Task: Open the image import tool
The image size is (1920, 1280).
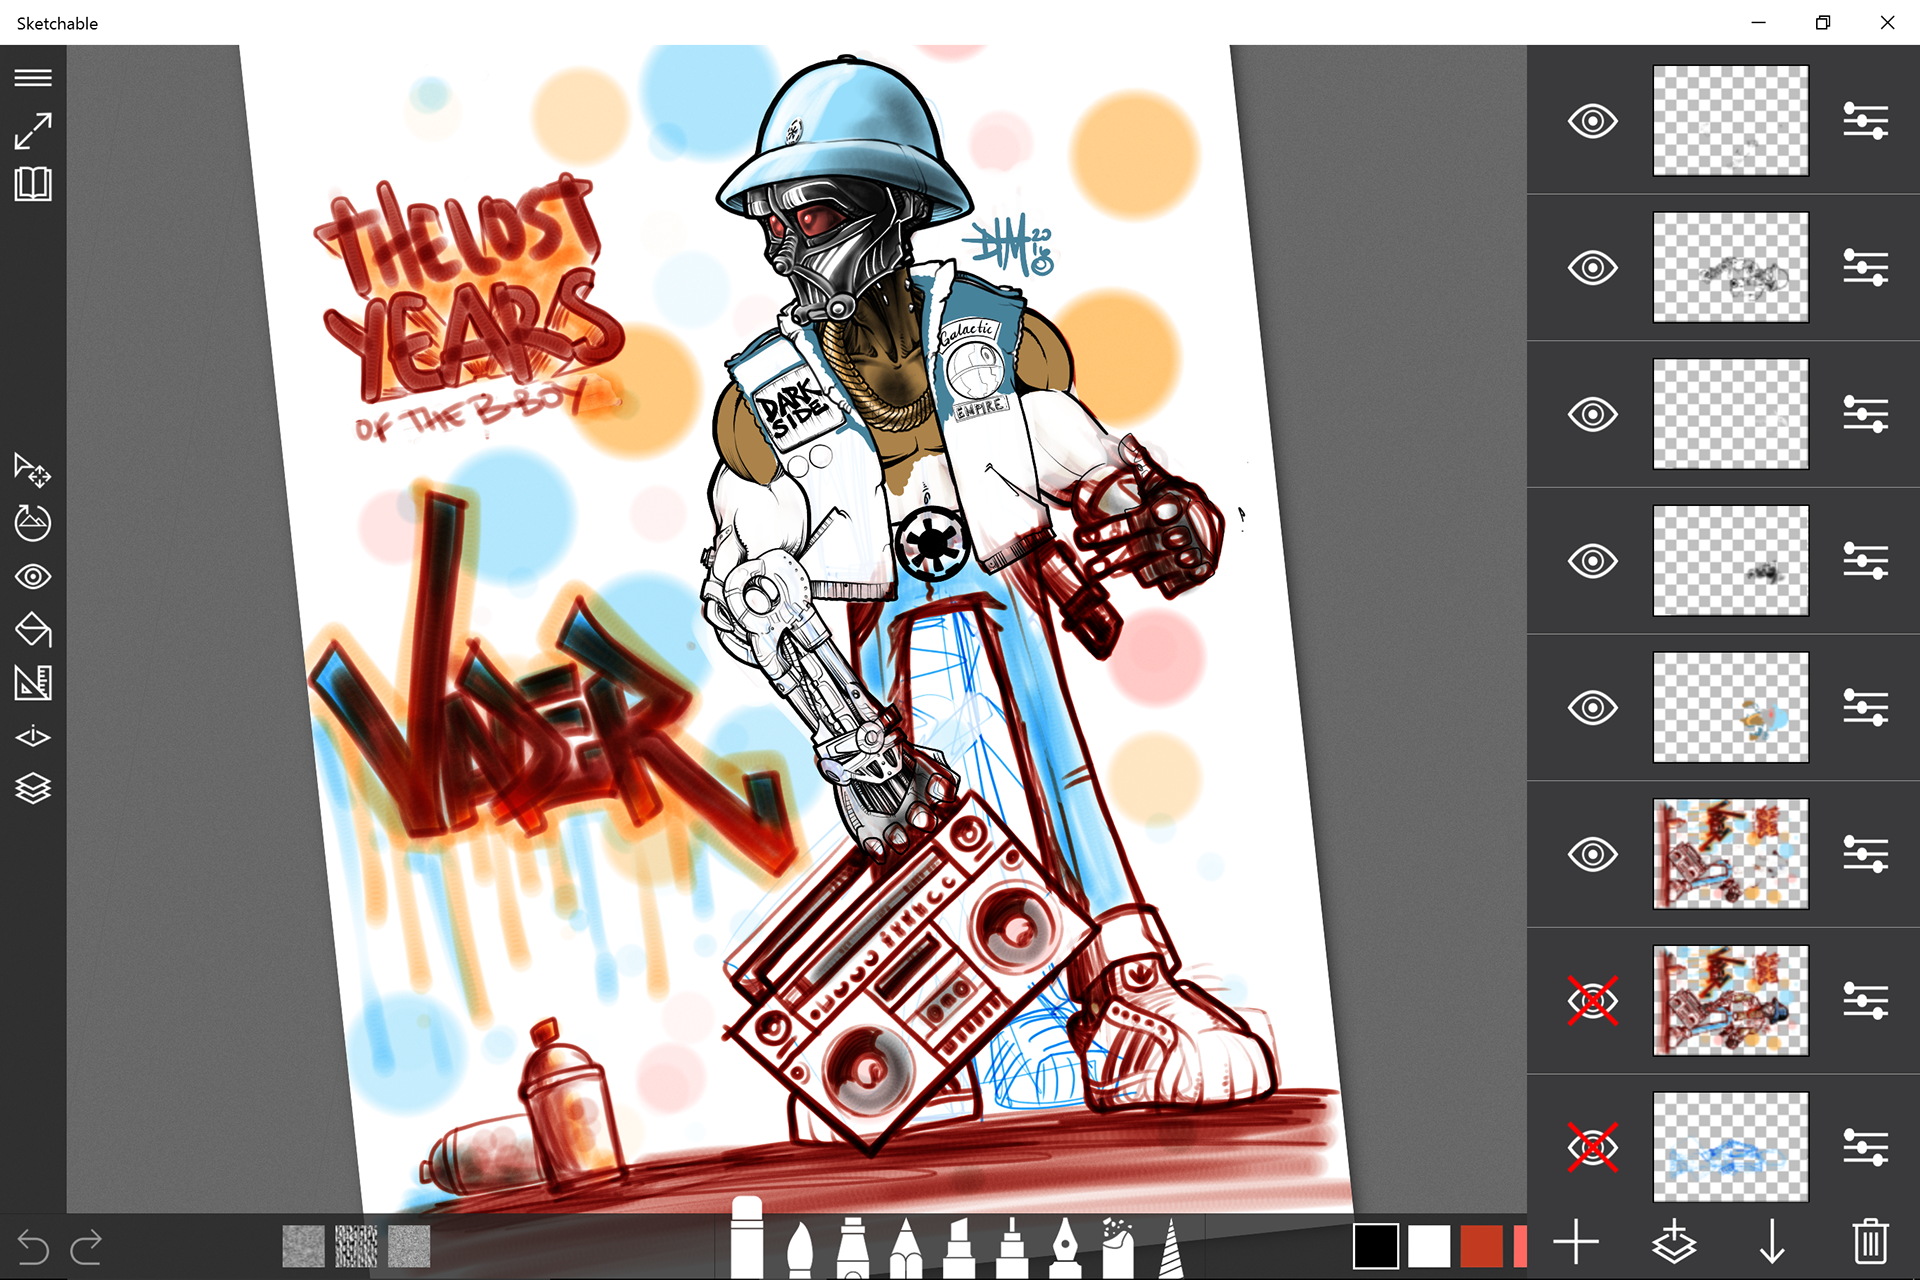Action: (x=33, y=522)
